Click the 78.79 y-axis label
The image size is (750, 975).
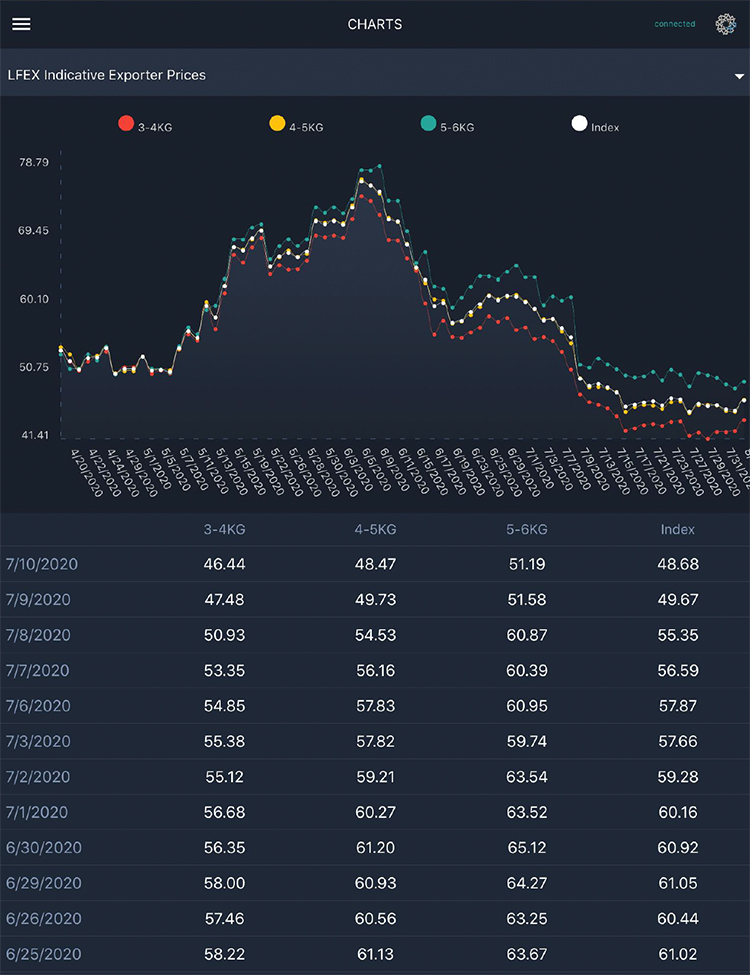pyautogui.click(x=34, y=163)
